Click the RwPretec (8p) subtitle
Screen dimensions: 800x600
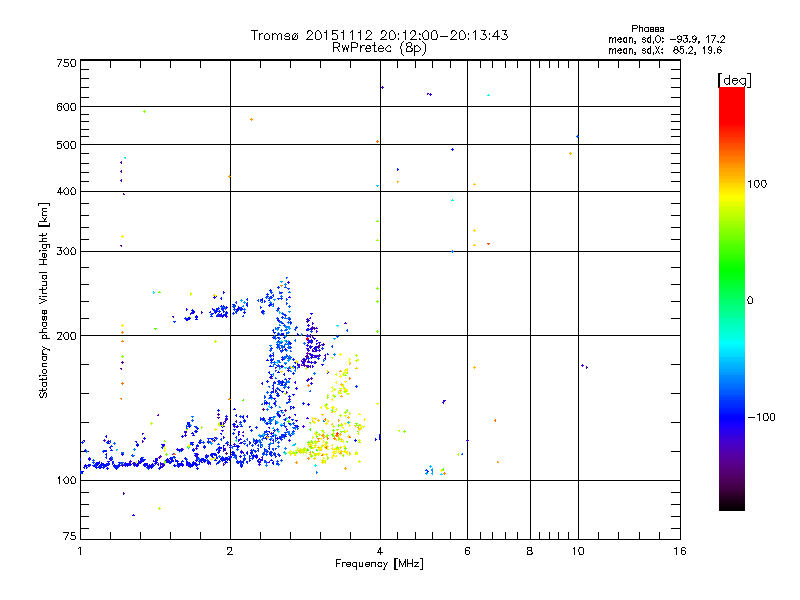click(x=379, y=48)
